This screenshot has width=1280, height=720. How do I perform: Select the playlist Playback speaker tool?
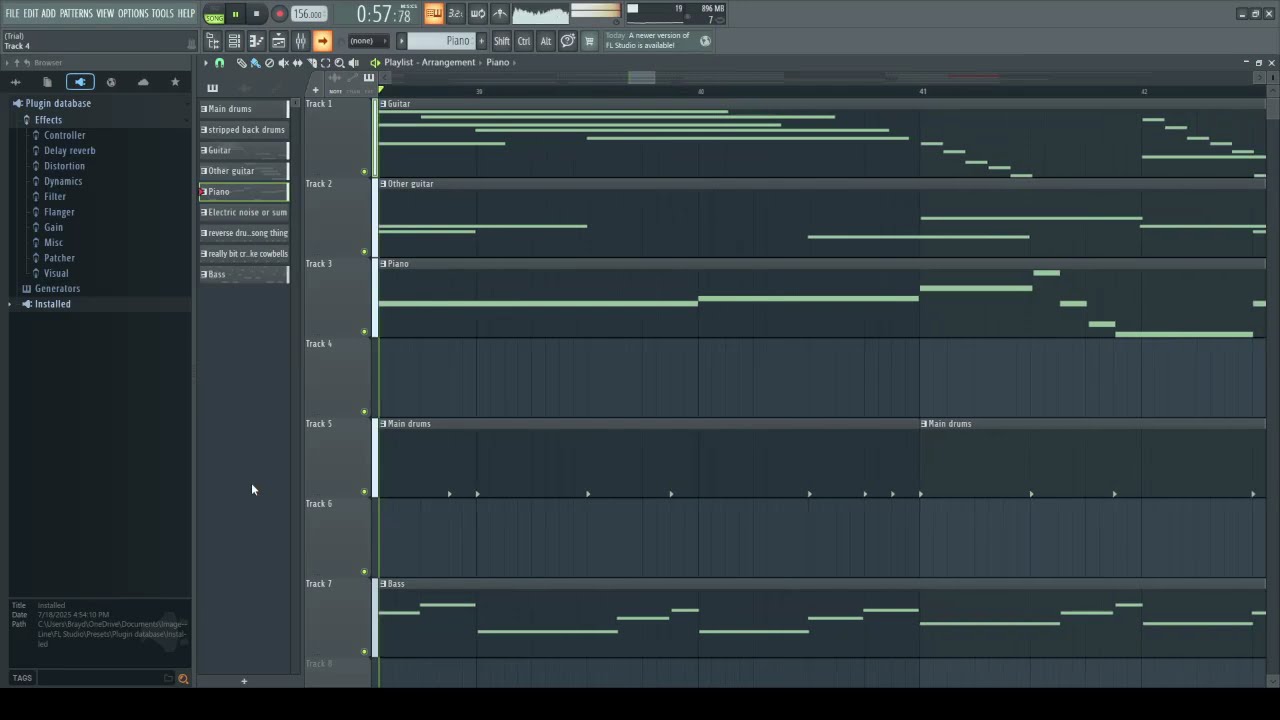click(x=353, y=62)
